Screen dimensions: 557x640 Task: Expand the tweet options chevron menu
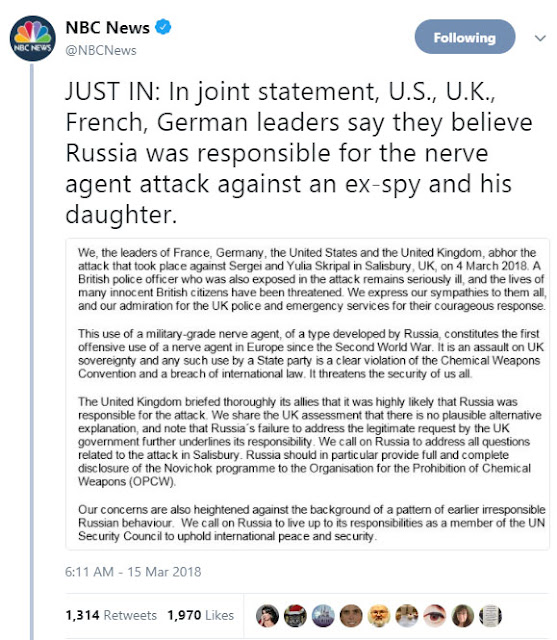coord(540,38)
